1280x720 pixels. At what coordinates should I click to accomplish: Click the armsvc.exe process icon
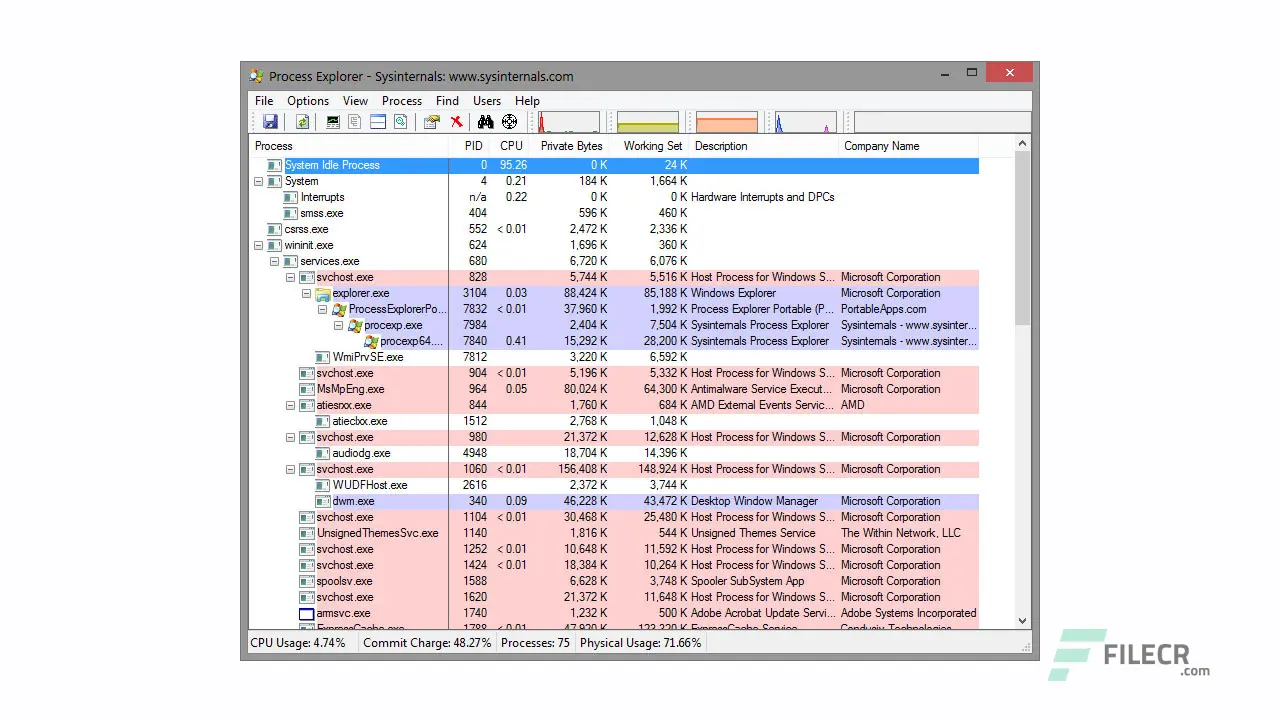[x=307, y=614]
